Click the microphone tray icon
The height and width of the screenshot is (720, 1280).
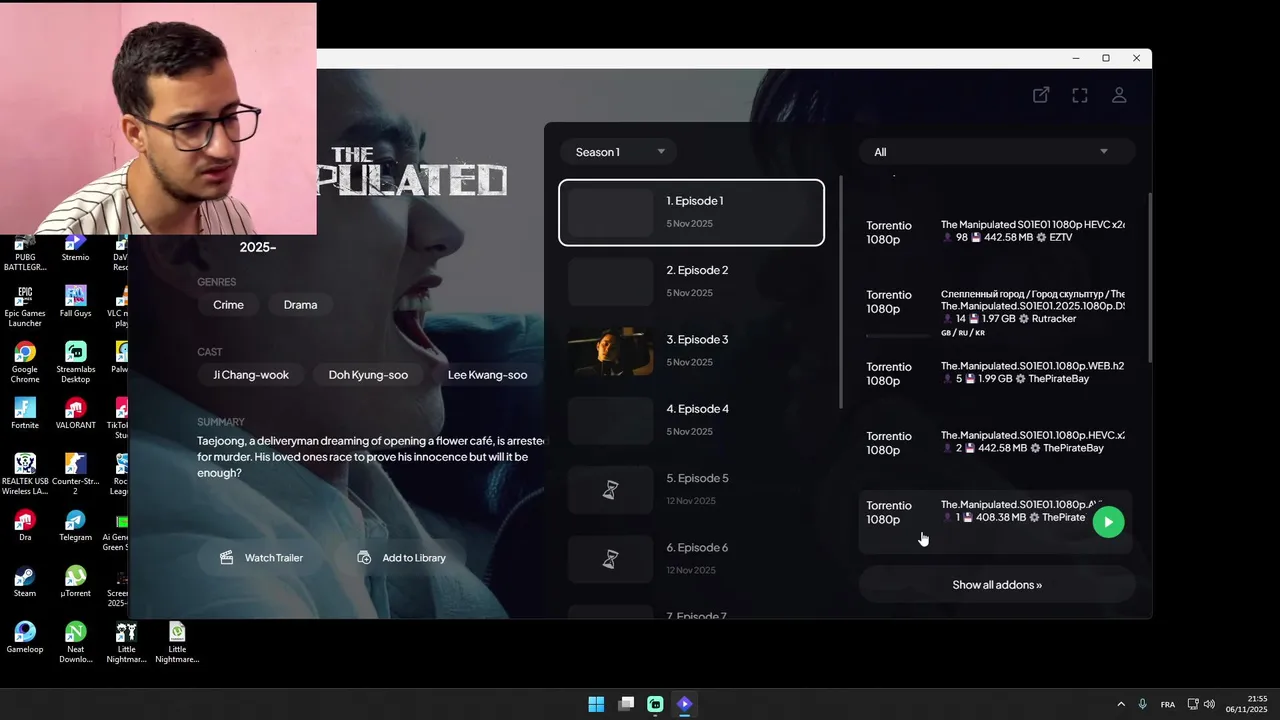point(1142,704)
